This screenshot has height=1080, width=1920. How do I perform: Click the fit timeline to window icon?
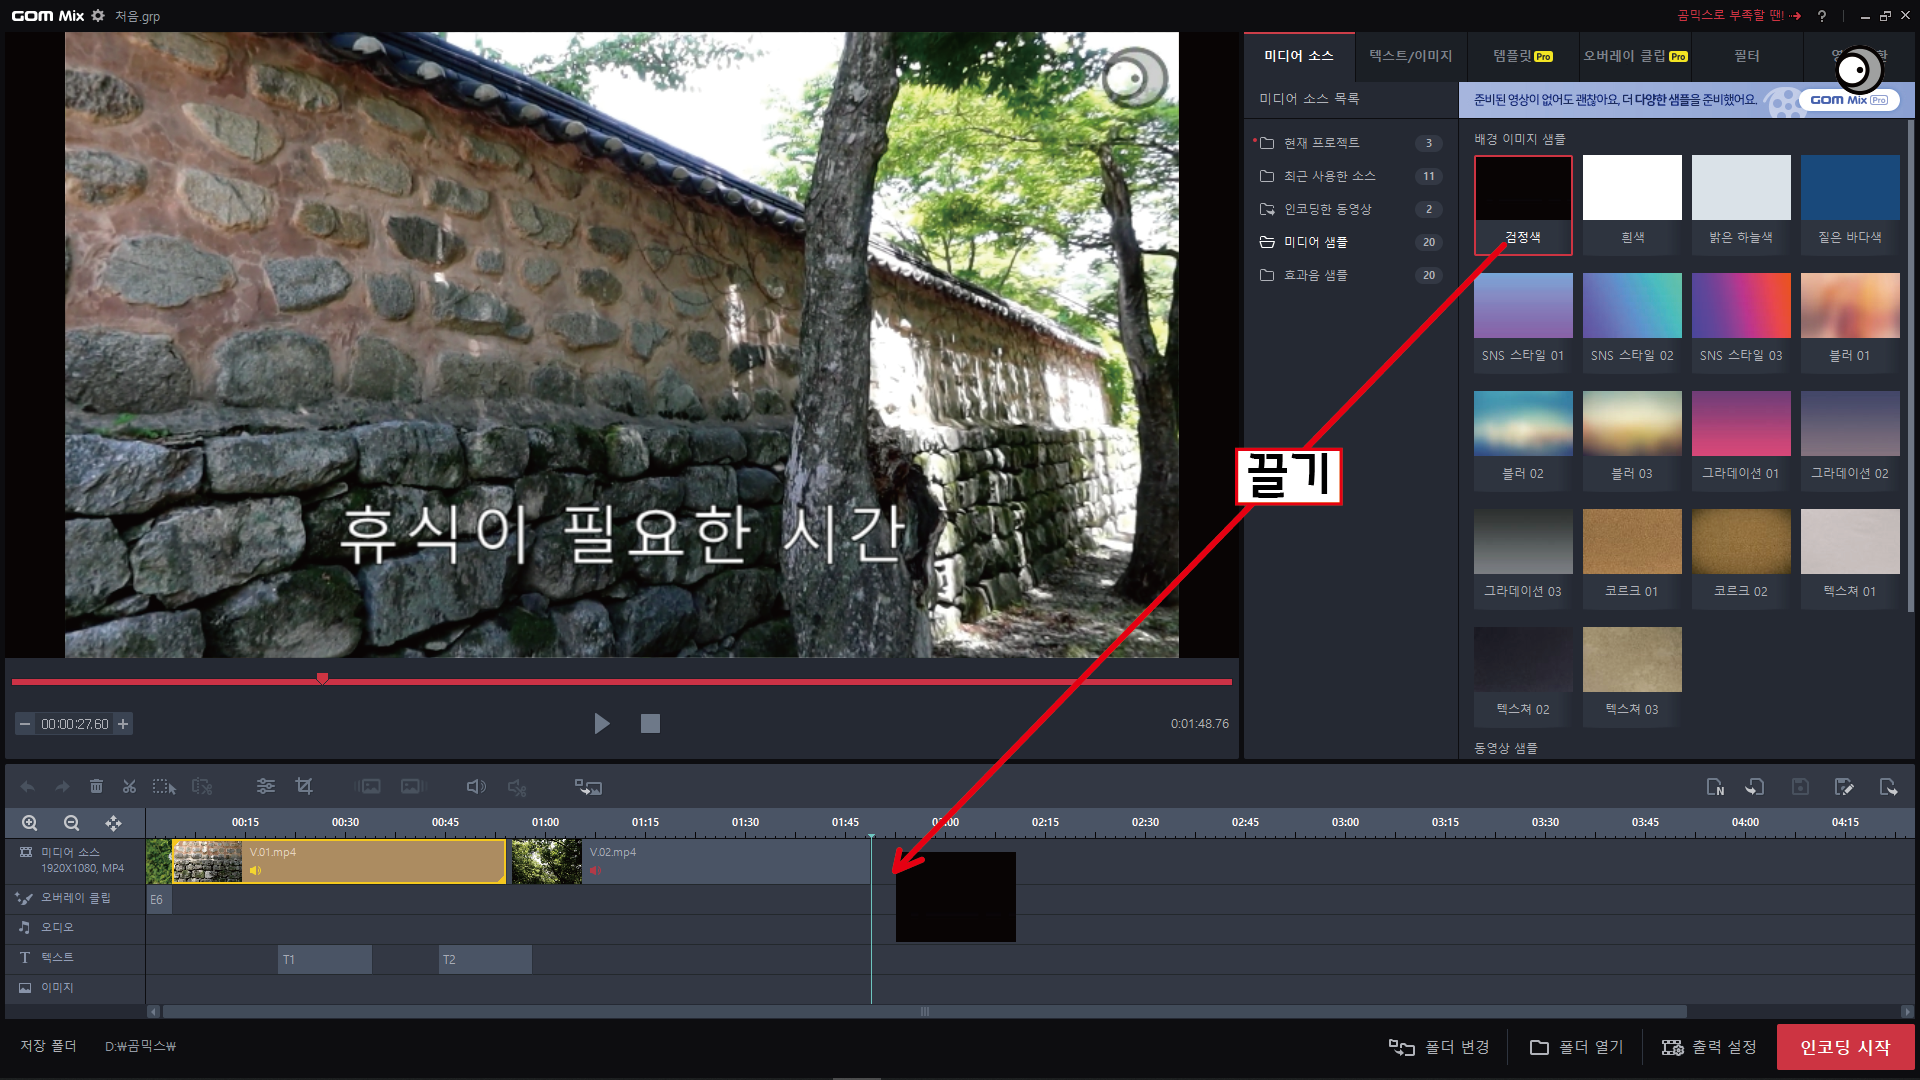(x=113, y=823)
